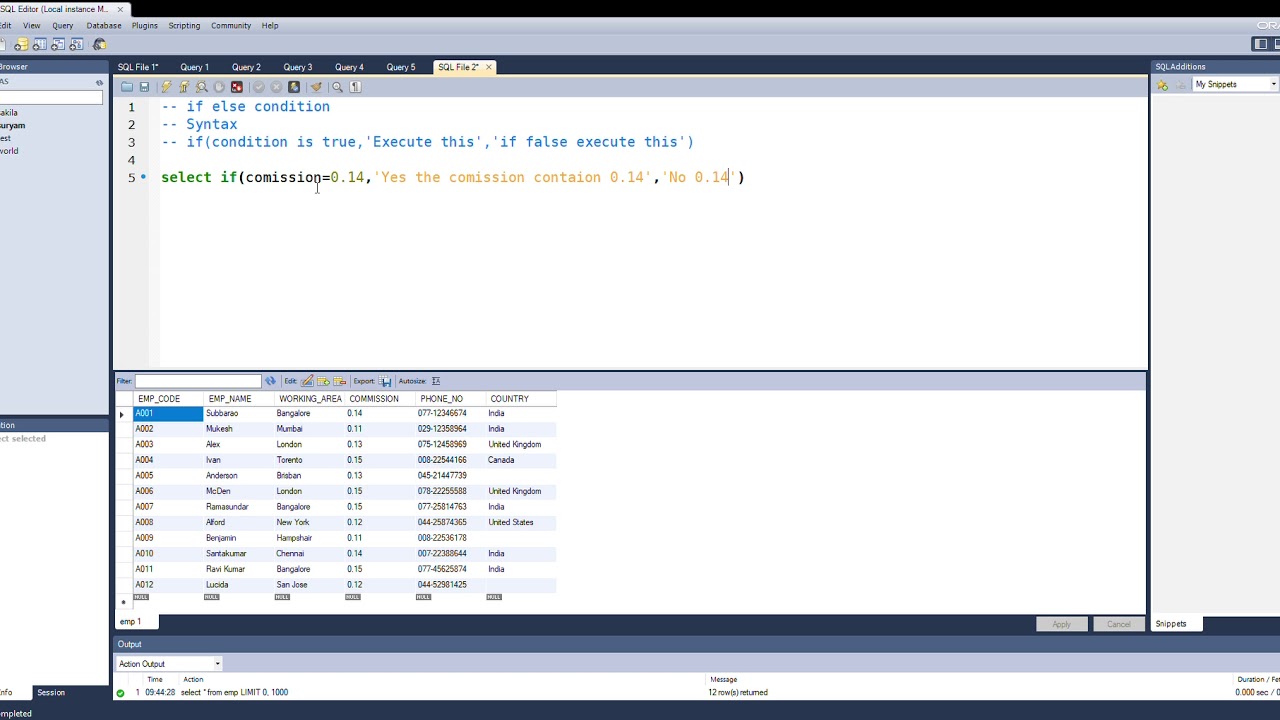The image size is (1280, 720).
Task: Export the recordset with the save grid icon
Action: pos(385,381)
